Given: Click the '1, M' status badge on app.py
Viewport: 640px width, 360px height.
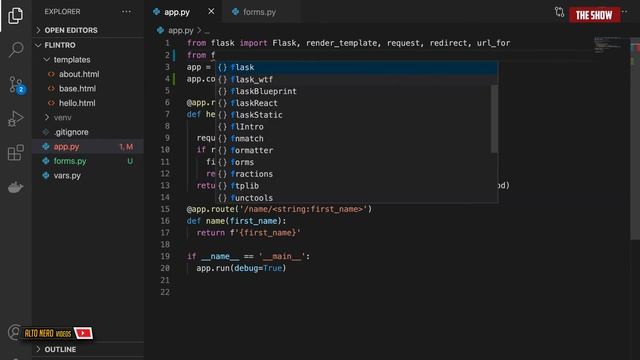Looking at the screenshot, I should tap(126, 147).
